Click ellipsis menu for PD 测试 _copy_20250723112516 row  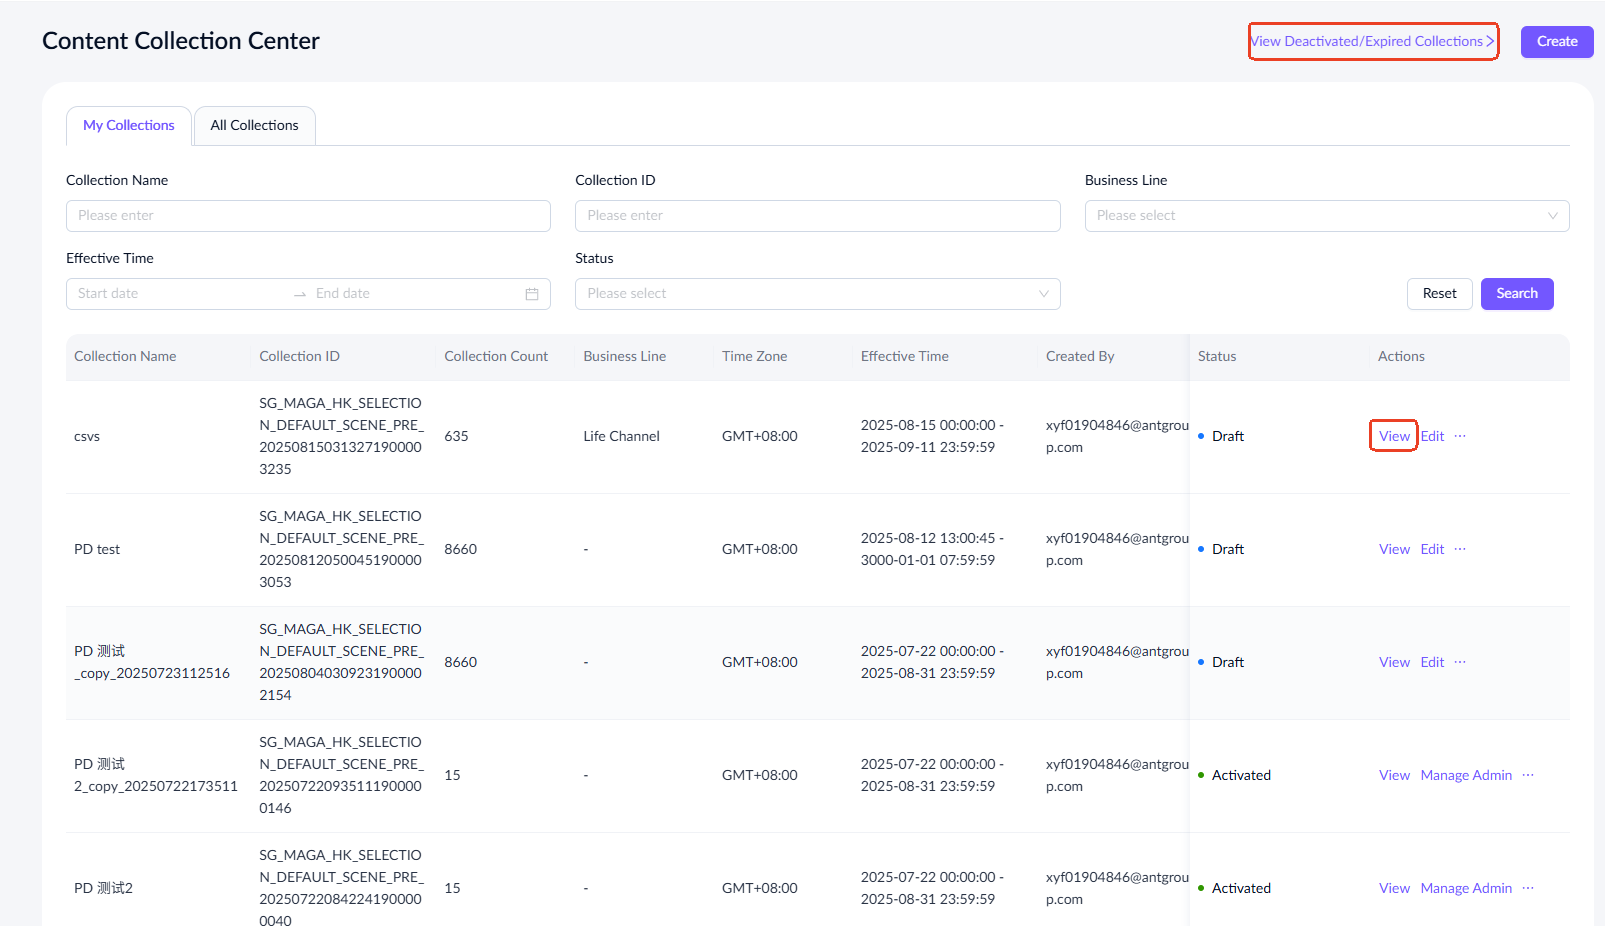pyautogui.click(x=1460, y=662)
